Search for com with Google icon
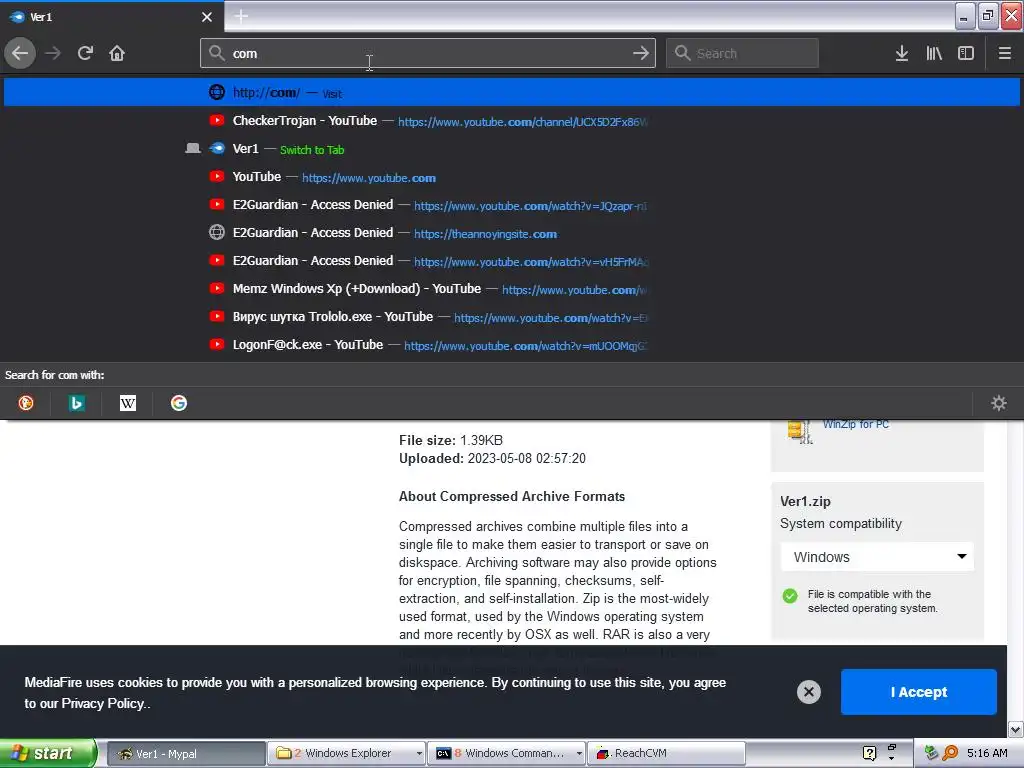1024x768 pixels. click(179, 403)
